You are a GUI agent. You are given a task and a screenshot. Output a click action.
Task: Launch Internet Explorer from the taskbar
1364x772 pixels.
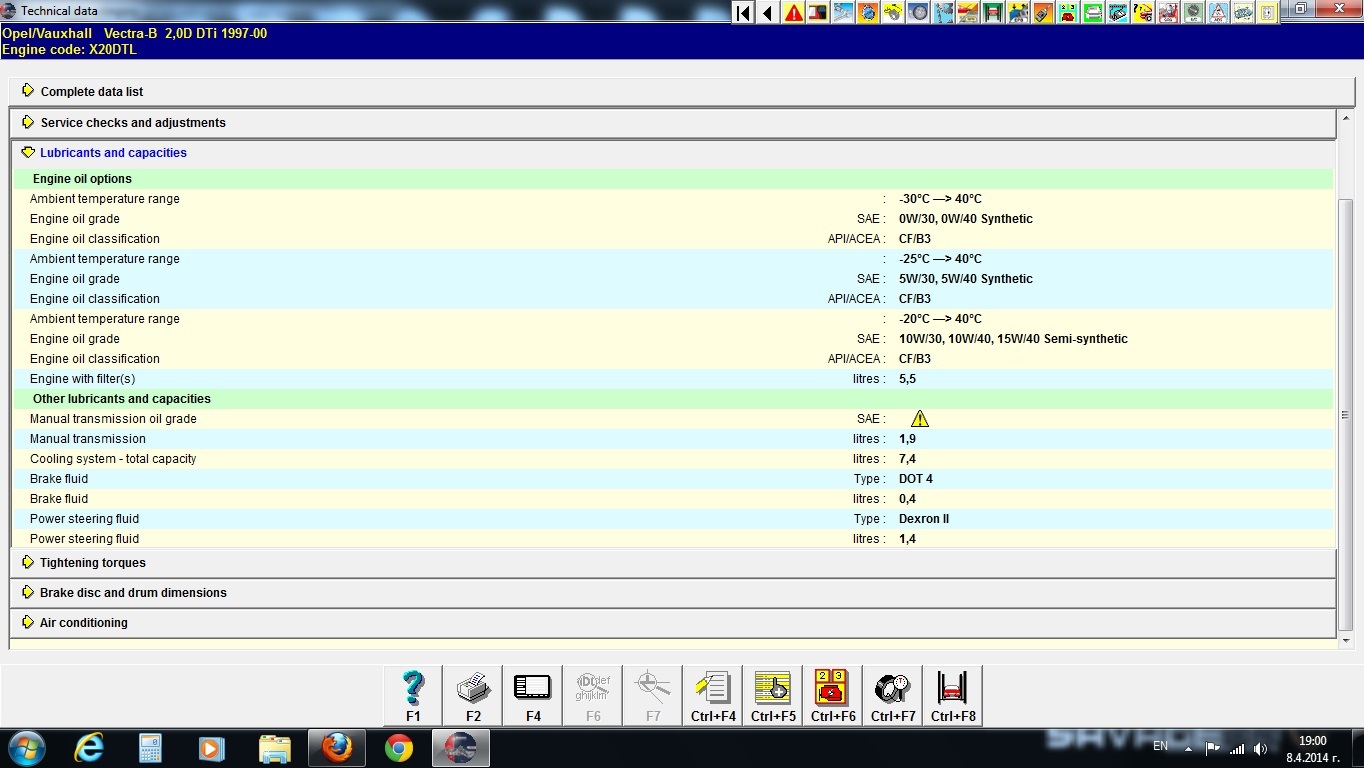pyautogui.click(x=90, y=748)
